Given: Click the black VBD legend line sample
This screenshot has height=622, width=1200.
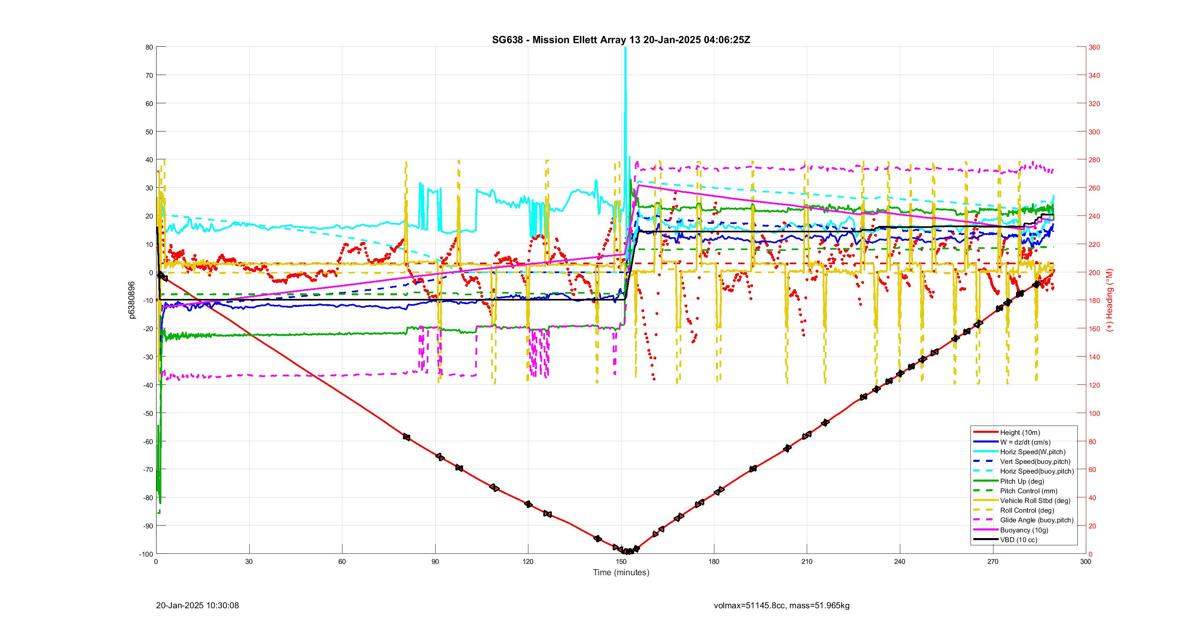Looking at the screenshot, I should (986, 540).
